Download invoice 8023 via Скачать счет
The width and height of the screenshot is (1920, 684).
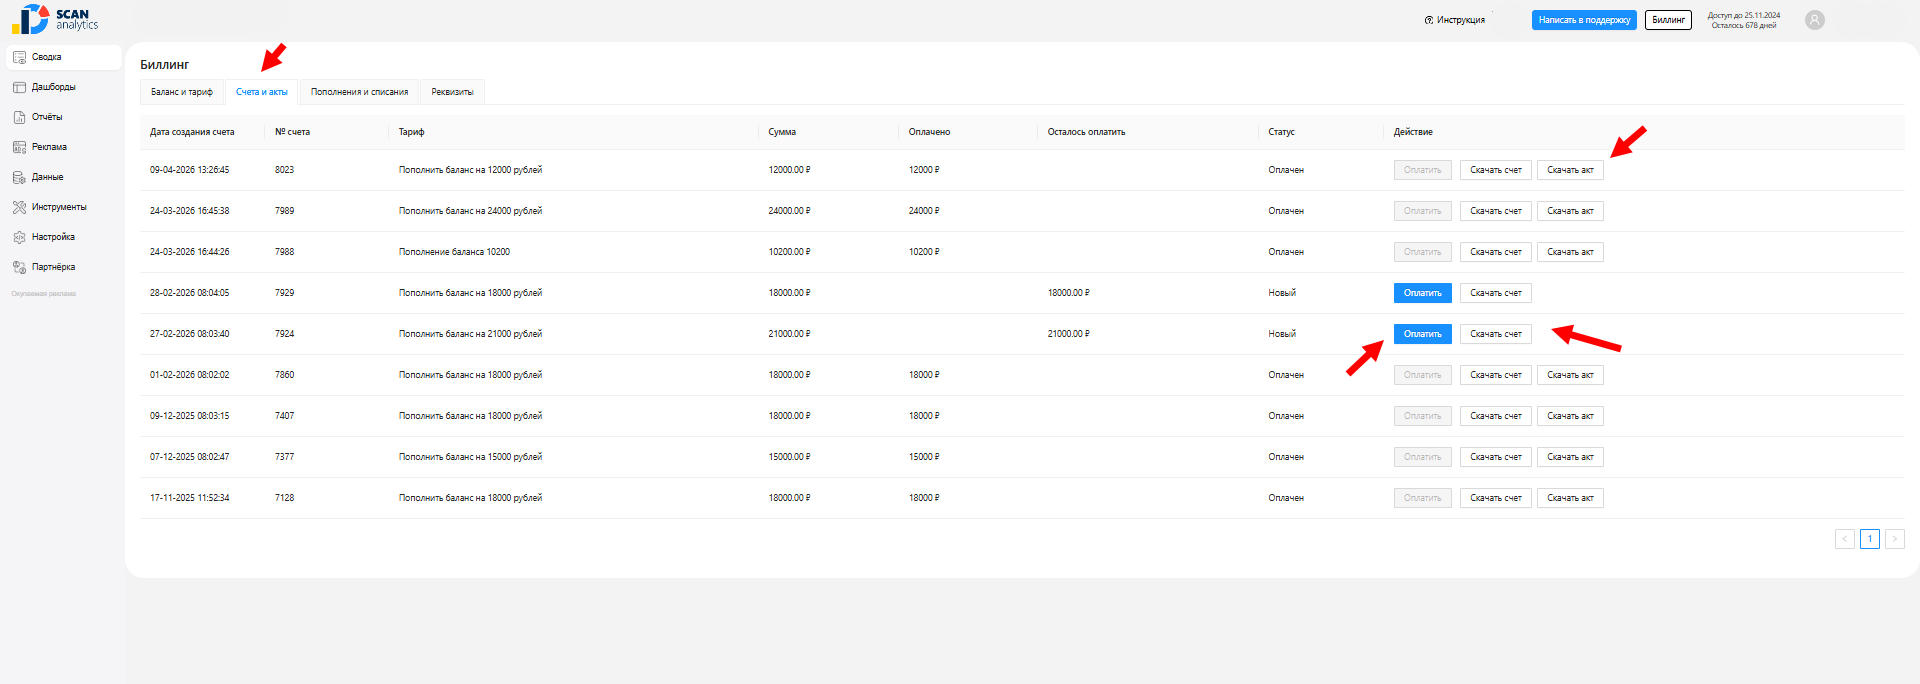(1496, 170)
